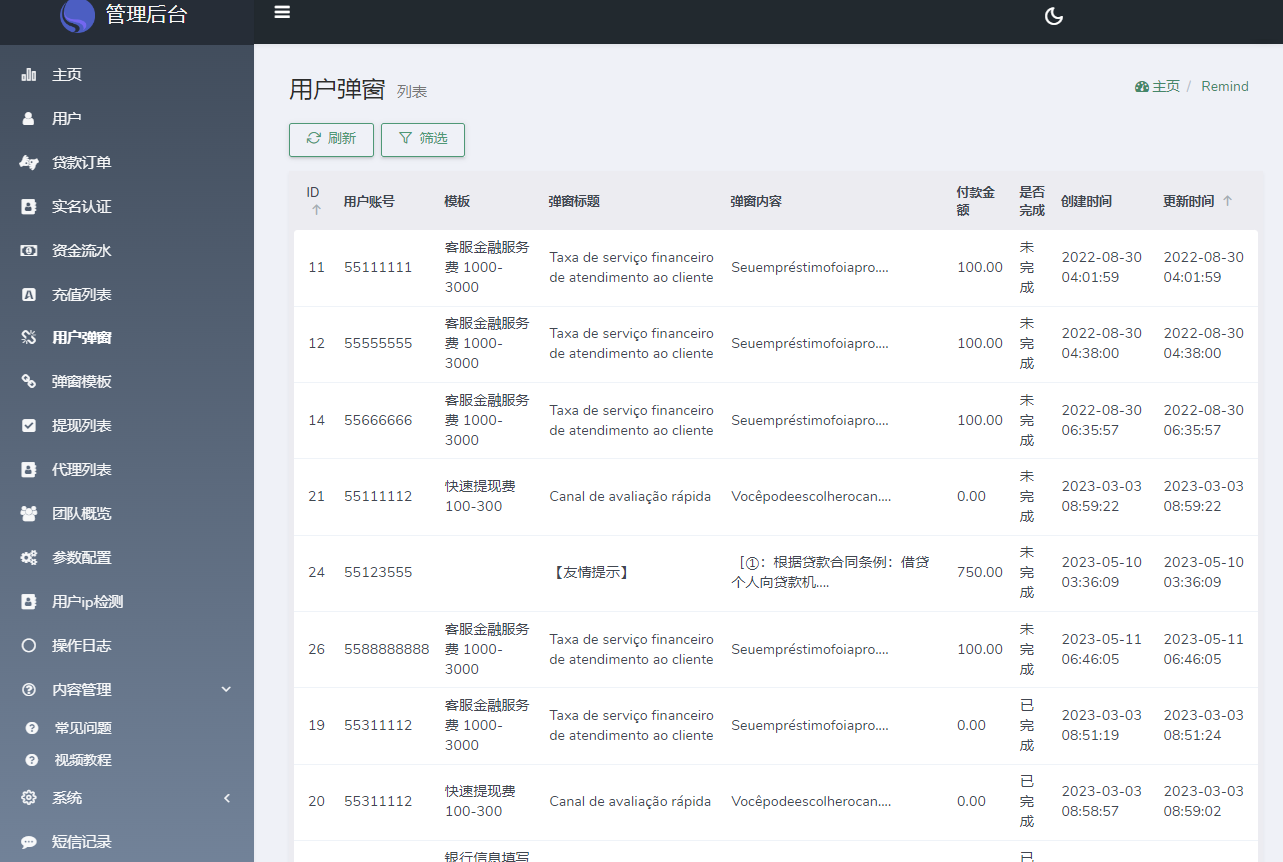Click 未完成 status in row 21
The width and height of the screenshot is (1283, 862).
coord(1027,496)
